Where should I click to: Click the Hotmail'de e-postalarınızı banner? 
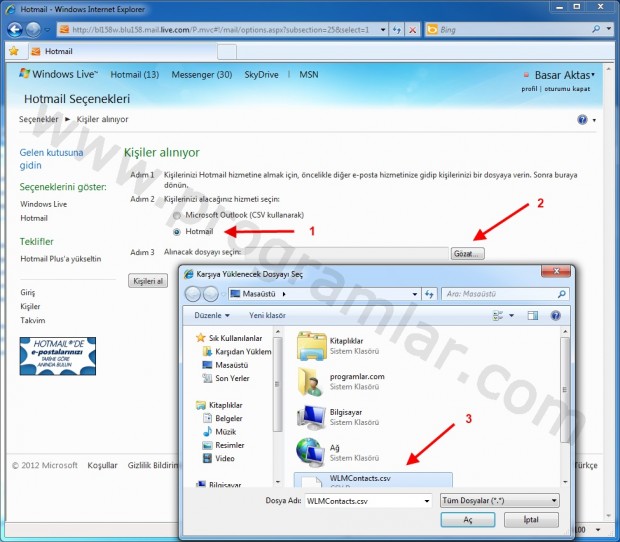[x=58, y=356]
